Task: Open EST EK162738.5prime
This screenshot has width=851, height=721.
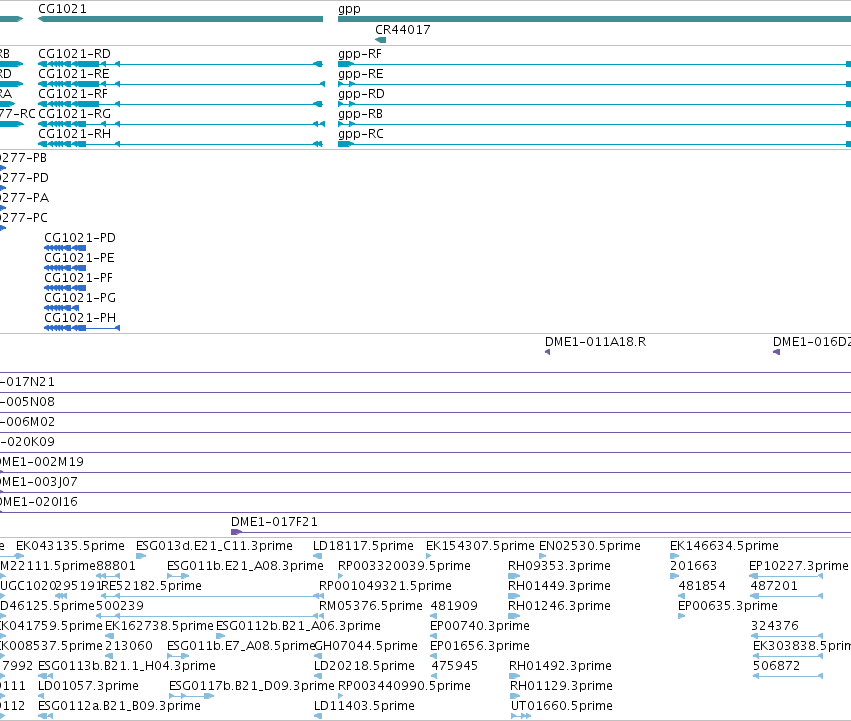Action: pos(159,626)
